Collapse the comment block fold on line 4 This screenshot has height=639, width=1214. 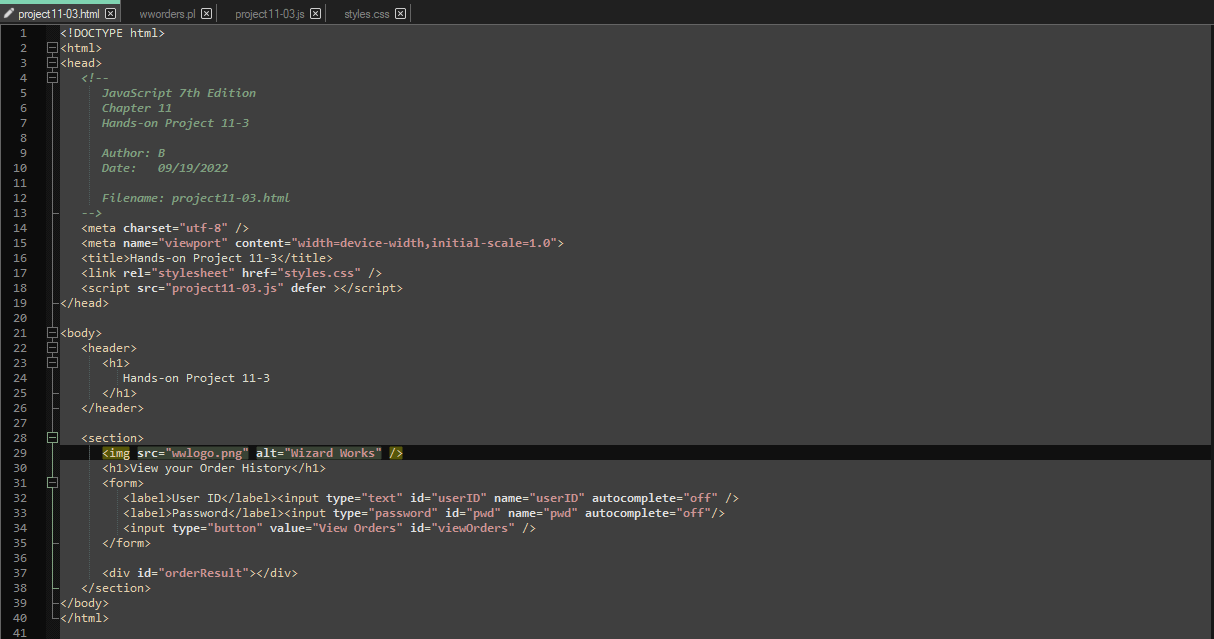click(x=52, y=77)
